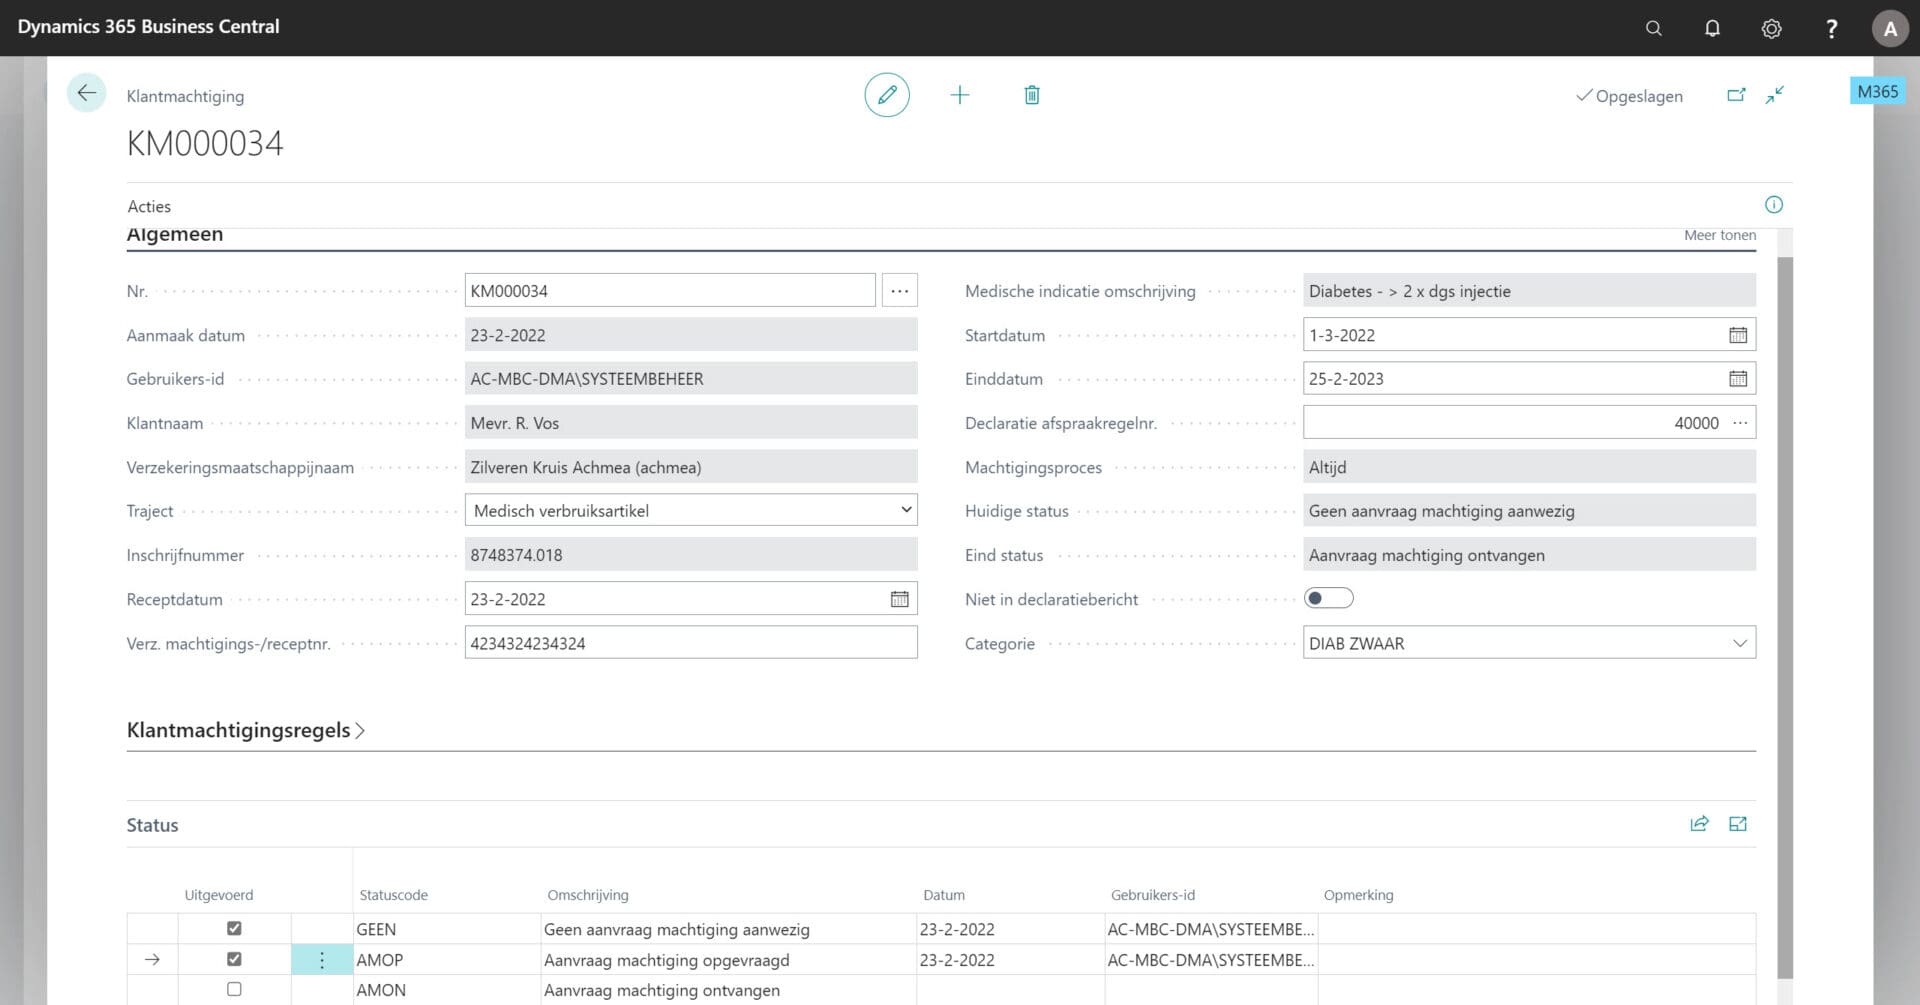The image size is (1920, 1005).
Task: Expand Status section to full view icon
Action: pos(1738,824)
